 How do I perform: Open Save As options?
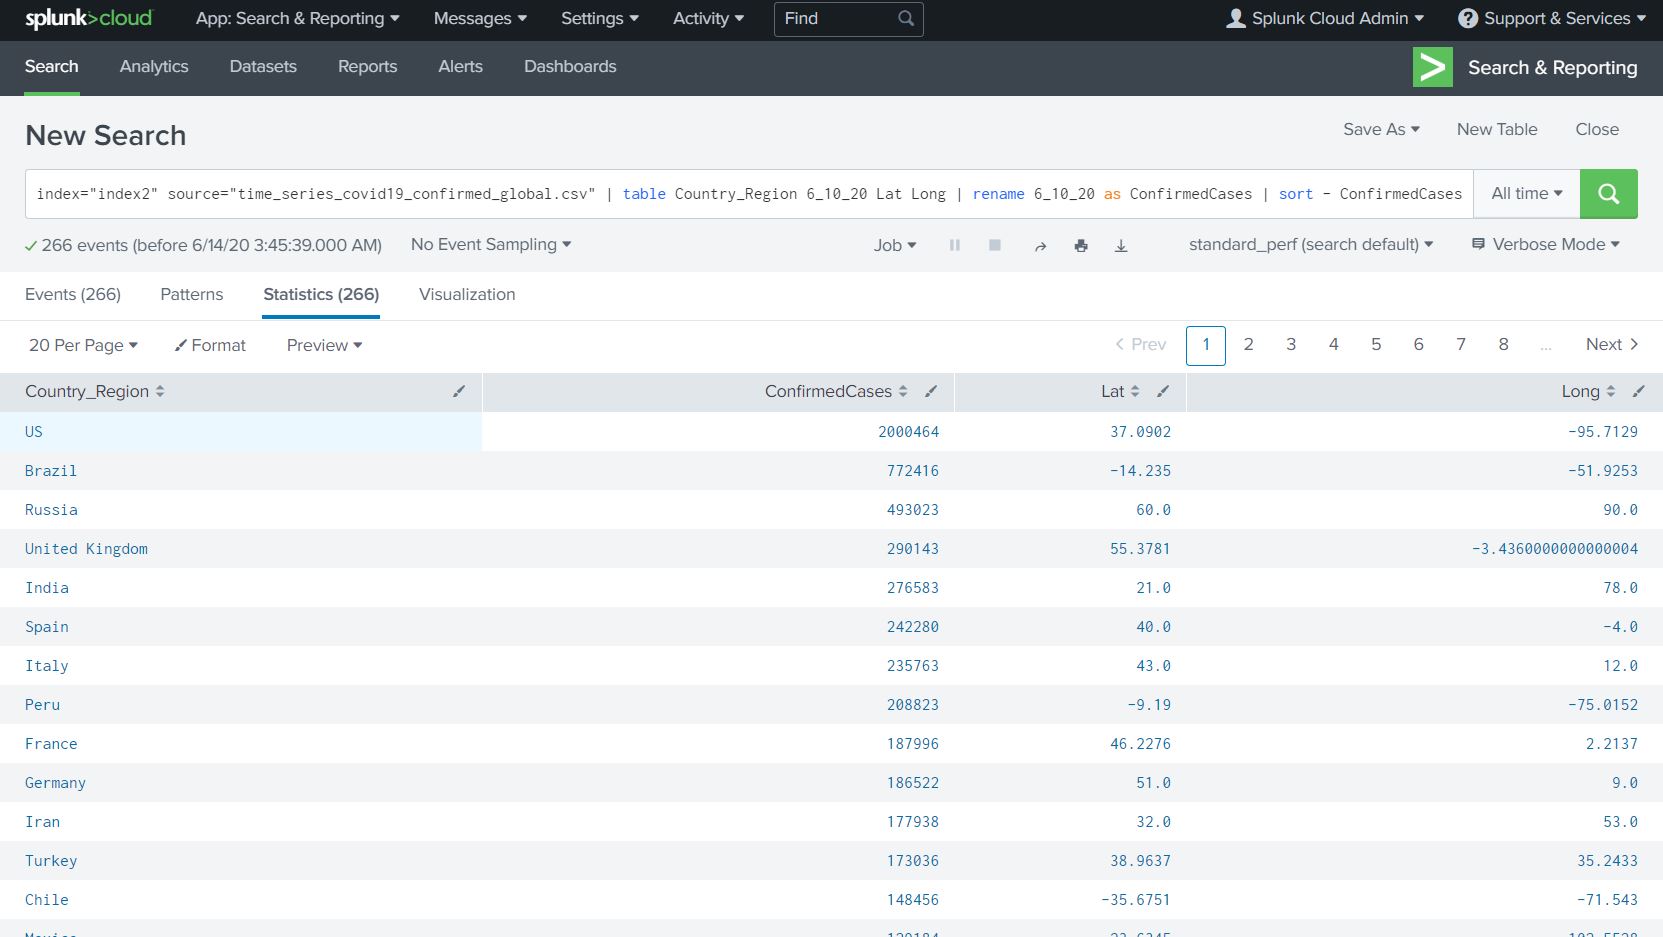tap(1380, 129)
